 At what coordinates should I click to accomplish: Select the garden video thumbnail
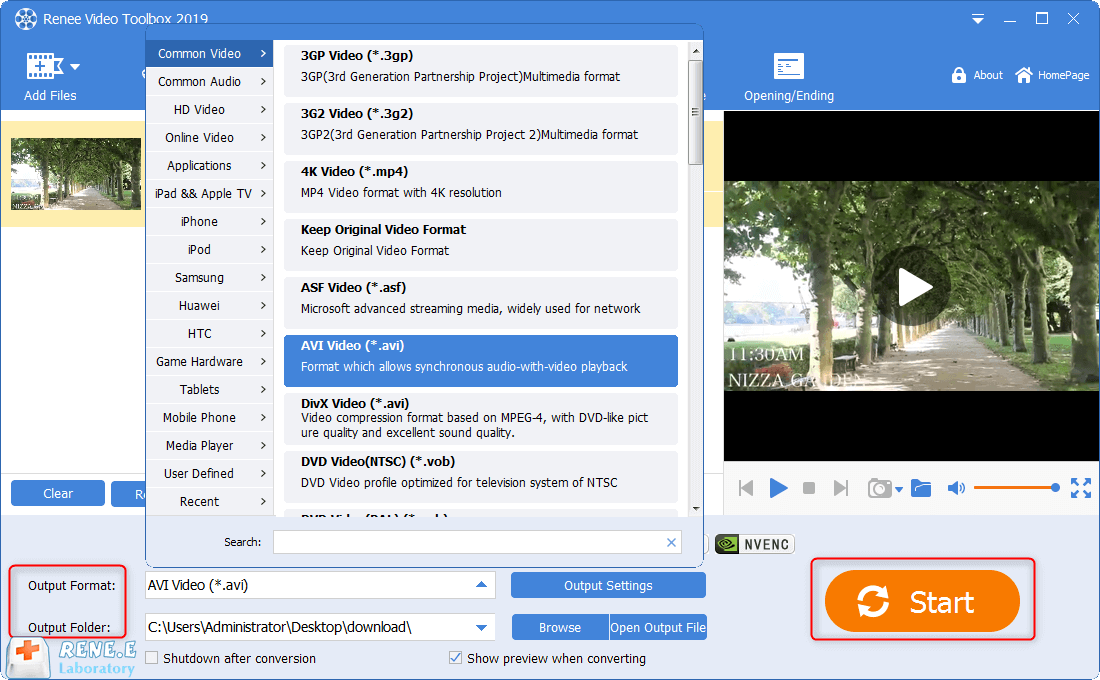pyautogui.click(x=76, y=174)
